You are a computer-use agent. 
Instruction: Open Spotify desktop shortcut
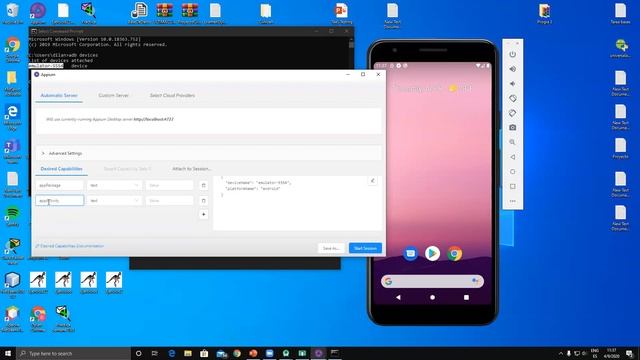click(x=13, y=216)
